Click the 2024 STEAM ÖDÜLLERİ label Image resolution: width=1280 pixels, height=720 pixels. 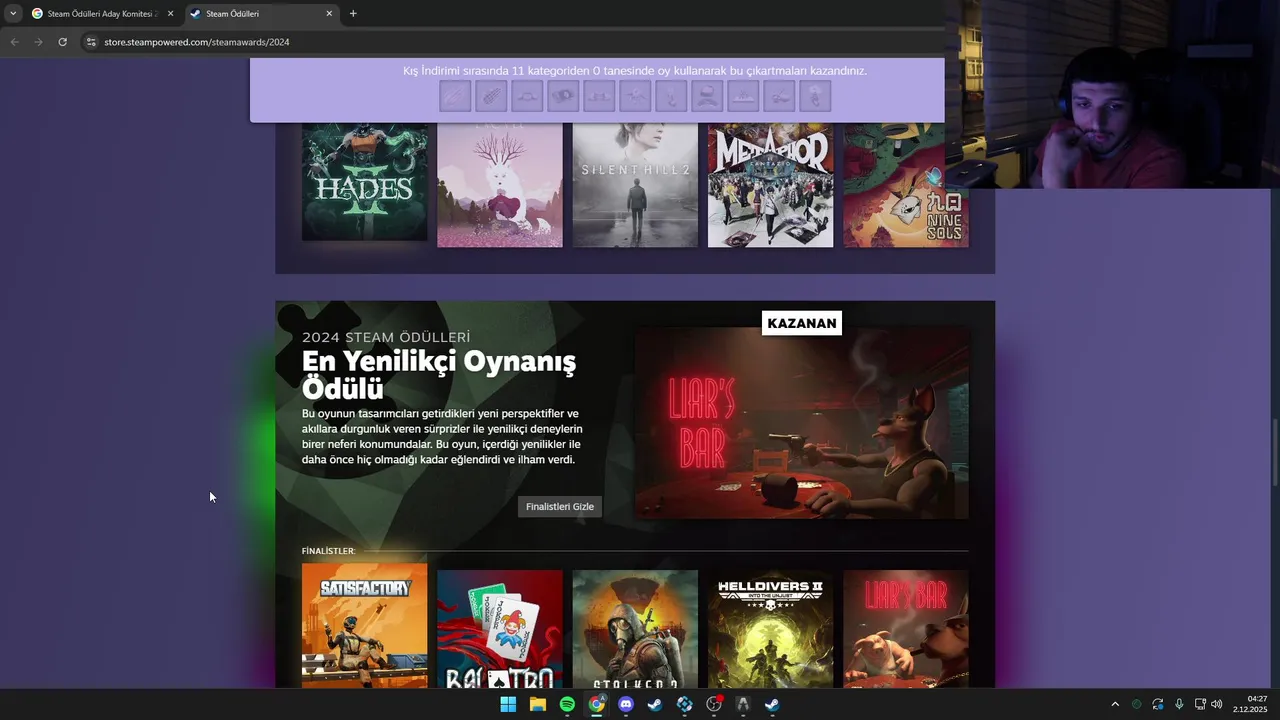386,337
